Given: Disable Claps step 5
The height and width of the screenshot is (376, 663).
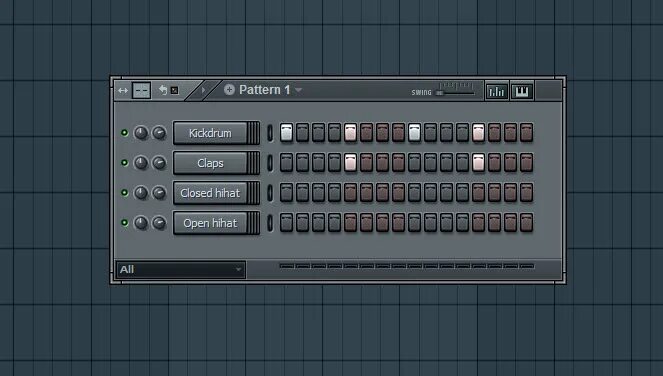Looking at the screenshot, I should pyautogui.click(x=351, y=162).
